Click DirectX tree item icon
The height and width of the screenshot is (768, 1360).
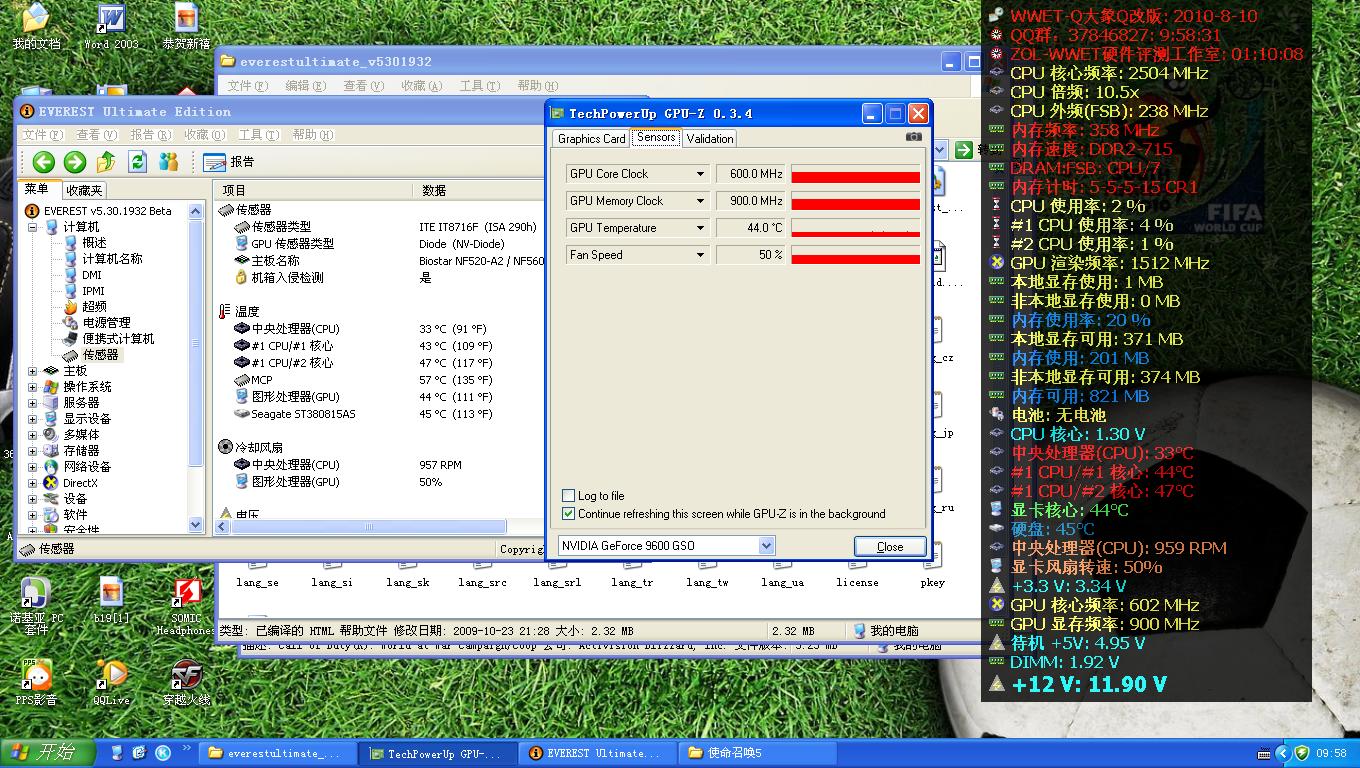51,483
